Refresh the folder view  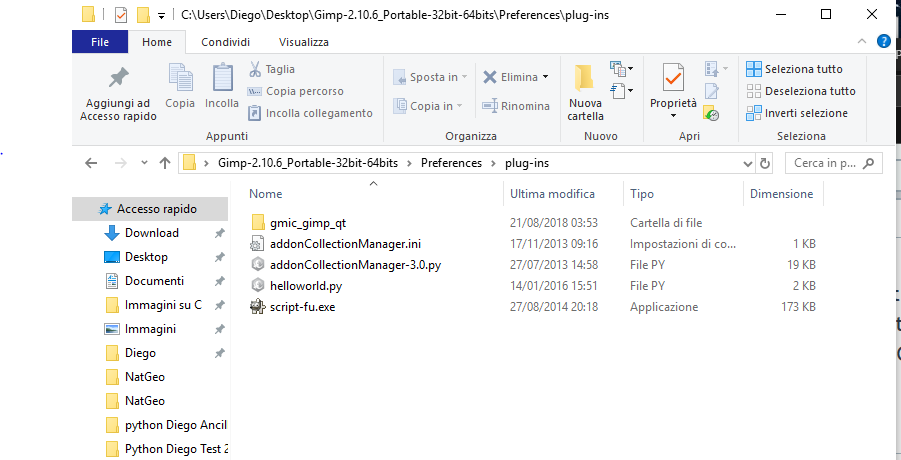(x=764, y=164)
